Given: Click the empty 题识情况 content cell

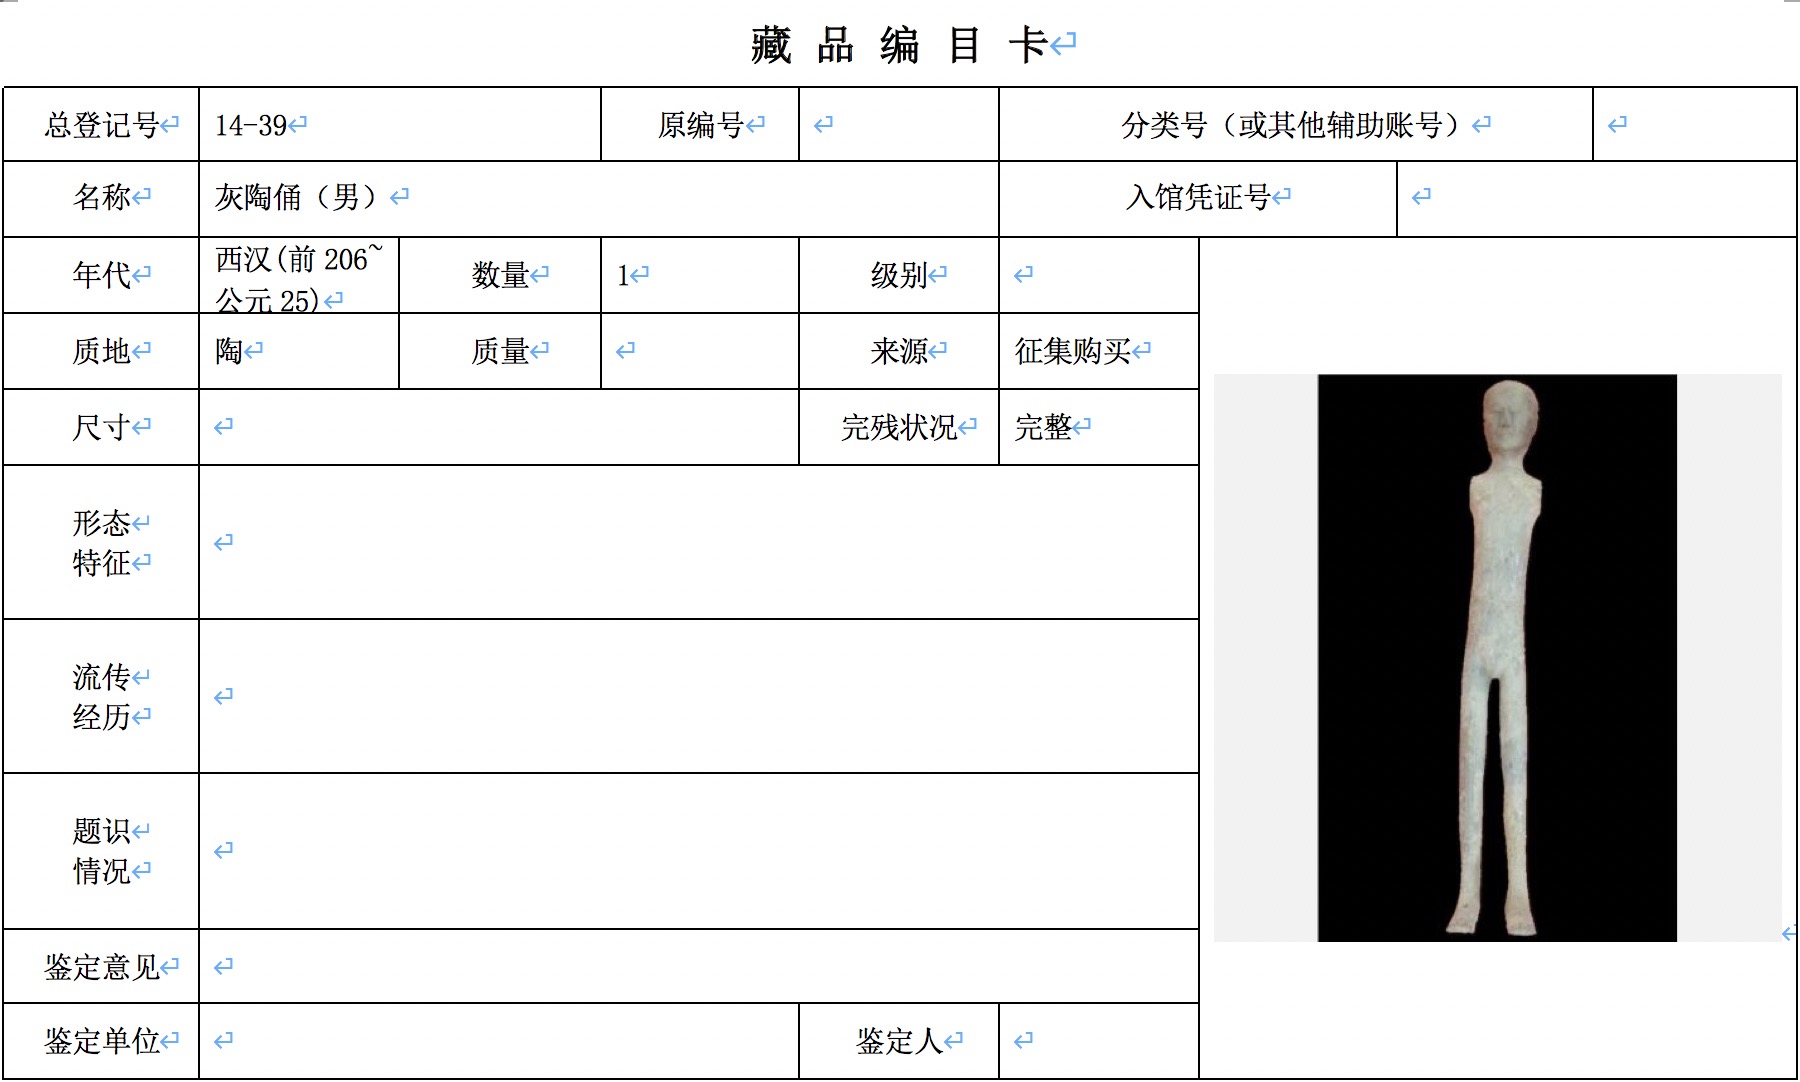Looking at the screenshot, I should [x=699, y=851].
